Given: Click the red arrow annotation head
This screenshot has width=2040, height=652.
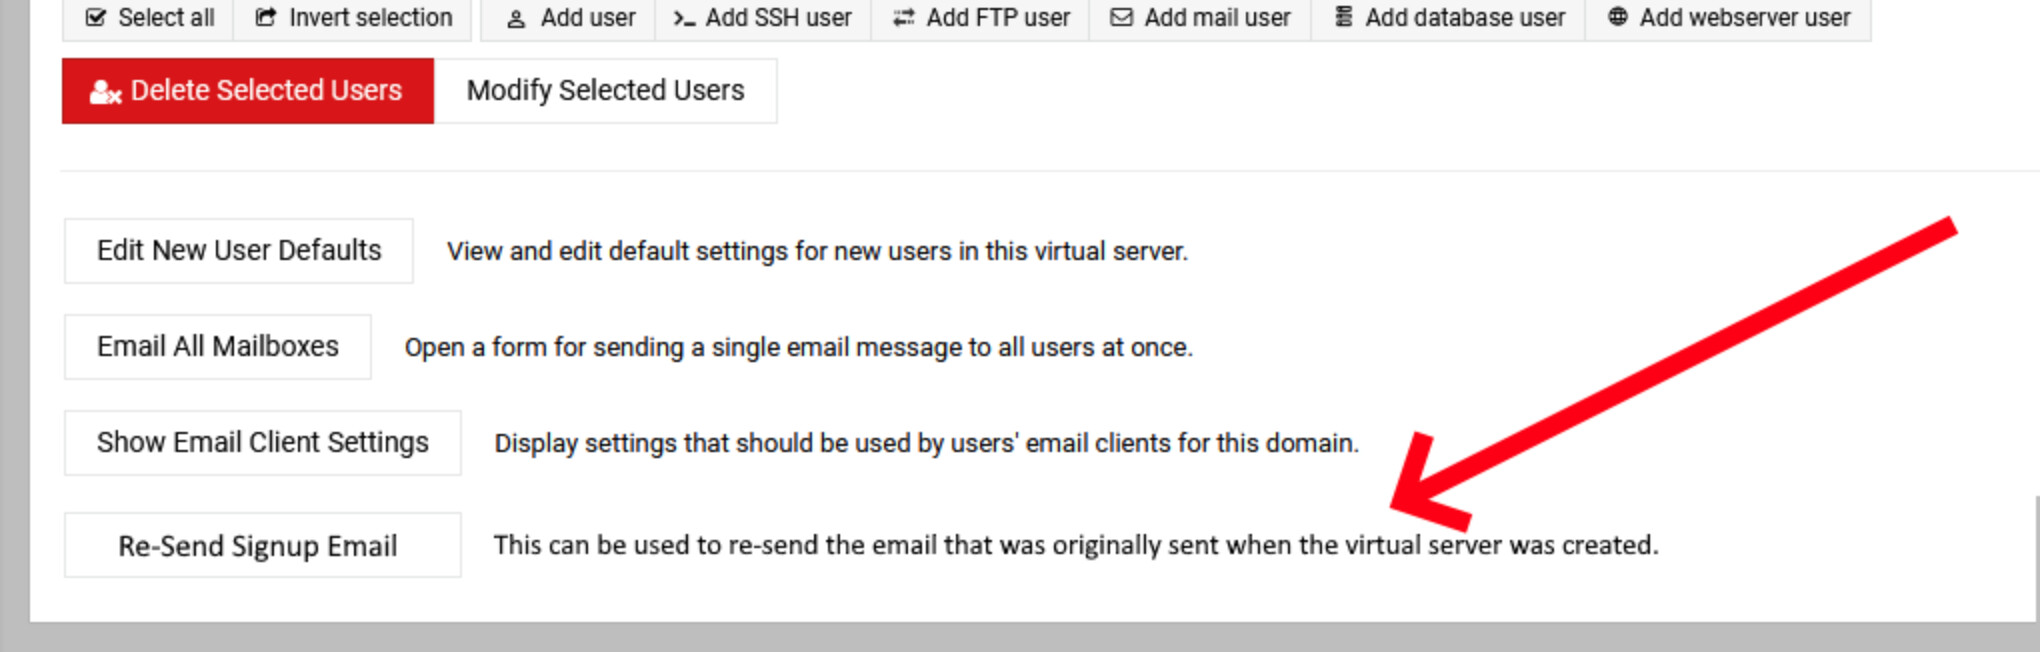Looking at the screenshot, I should point(1420,490).
